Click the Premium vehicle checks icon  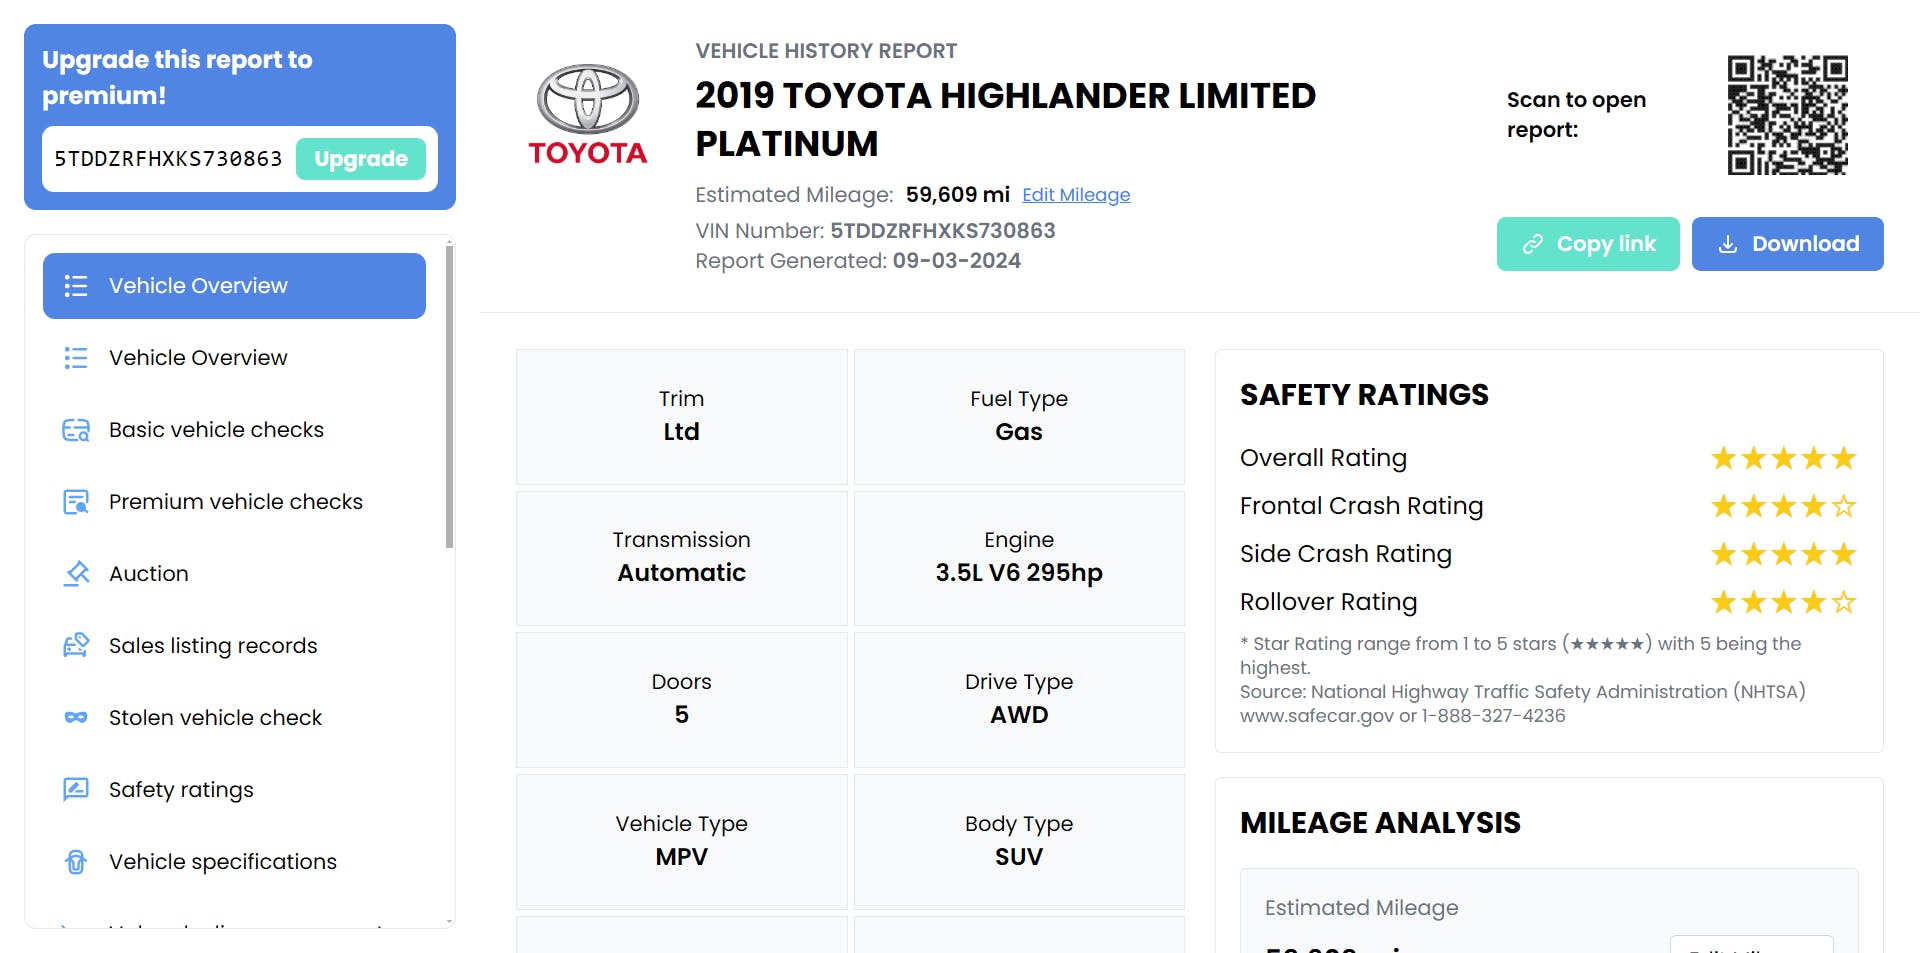click(x=76, y=502)
